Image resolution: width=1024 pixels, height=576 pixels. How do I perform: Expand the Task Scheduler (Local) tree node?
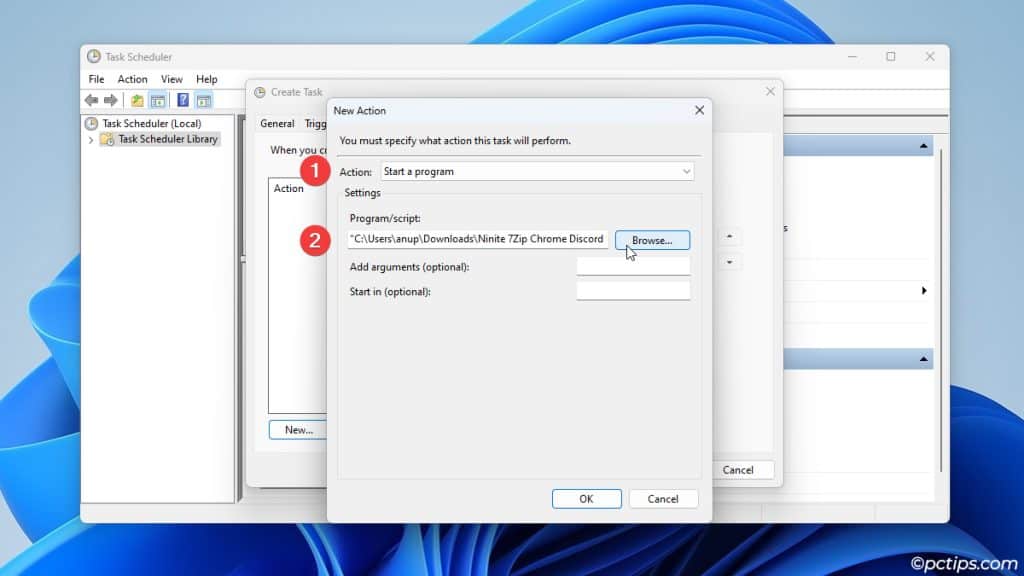(91, 140)
